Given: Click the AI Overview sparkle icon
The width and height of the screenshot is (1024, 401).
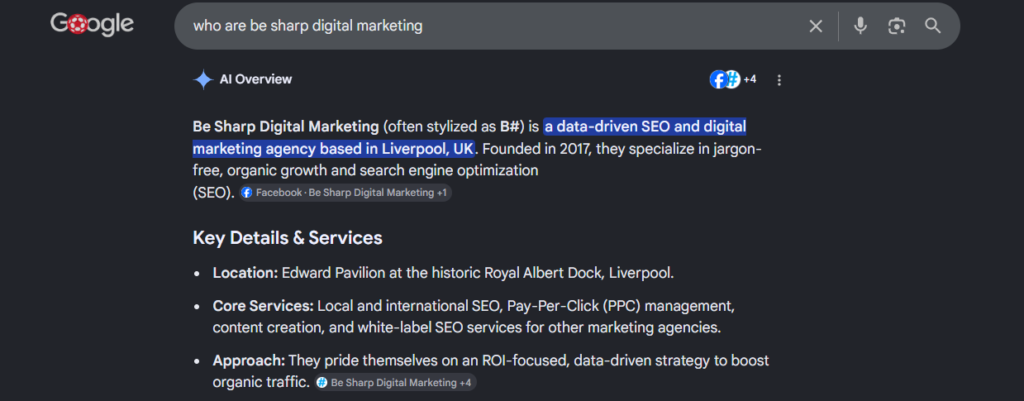Looking at the screenshot, I should click(x=203, y=80).
